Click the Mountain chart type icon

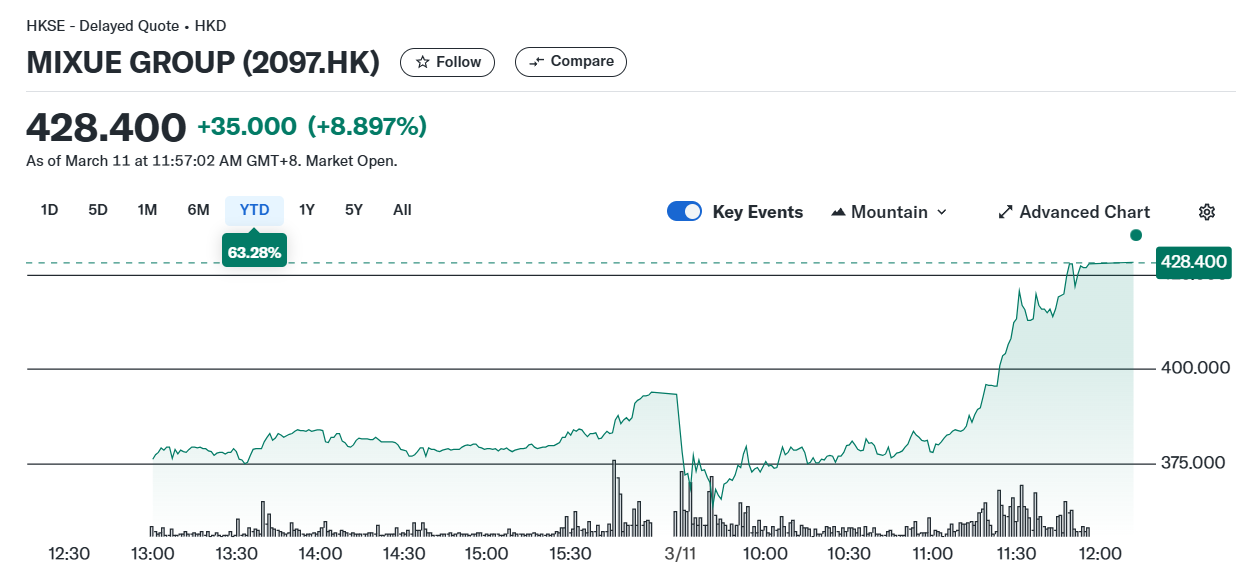[839, 212]
